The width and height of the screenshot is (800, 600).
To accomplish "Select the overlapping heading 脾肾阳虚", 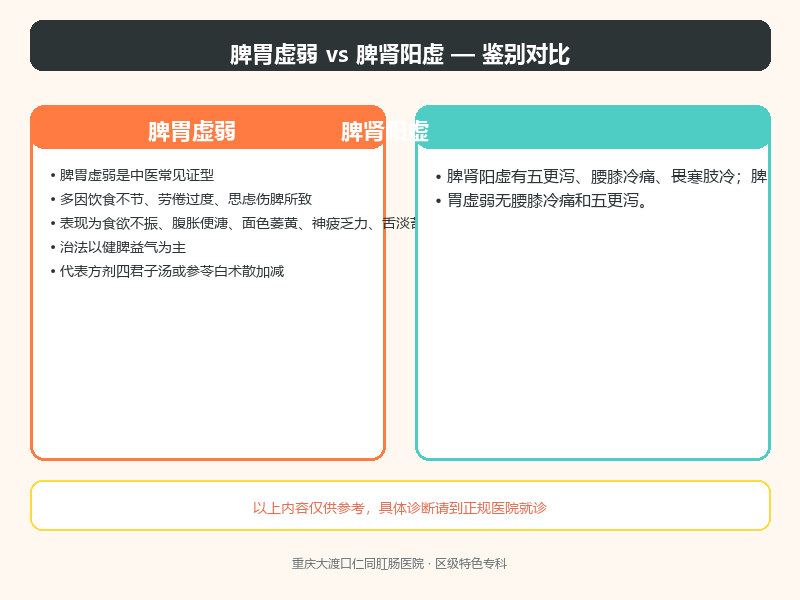I will click(385, 131).
